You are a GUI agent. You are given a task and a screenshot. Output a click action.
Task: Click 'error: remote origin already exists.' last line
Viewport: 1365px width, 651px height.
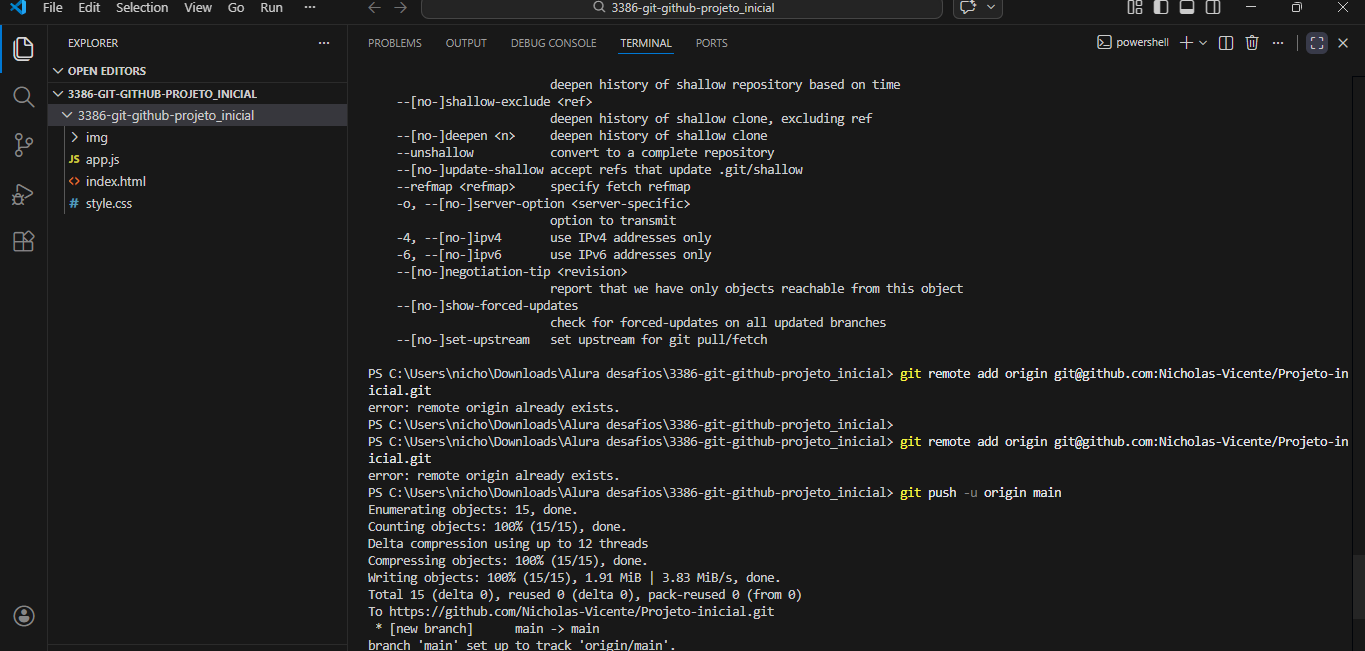coord(494,476)
